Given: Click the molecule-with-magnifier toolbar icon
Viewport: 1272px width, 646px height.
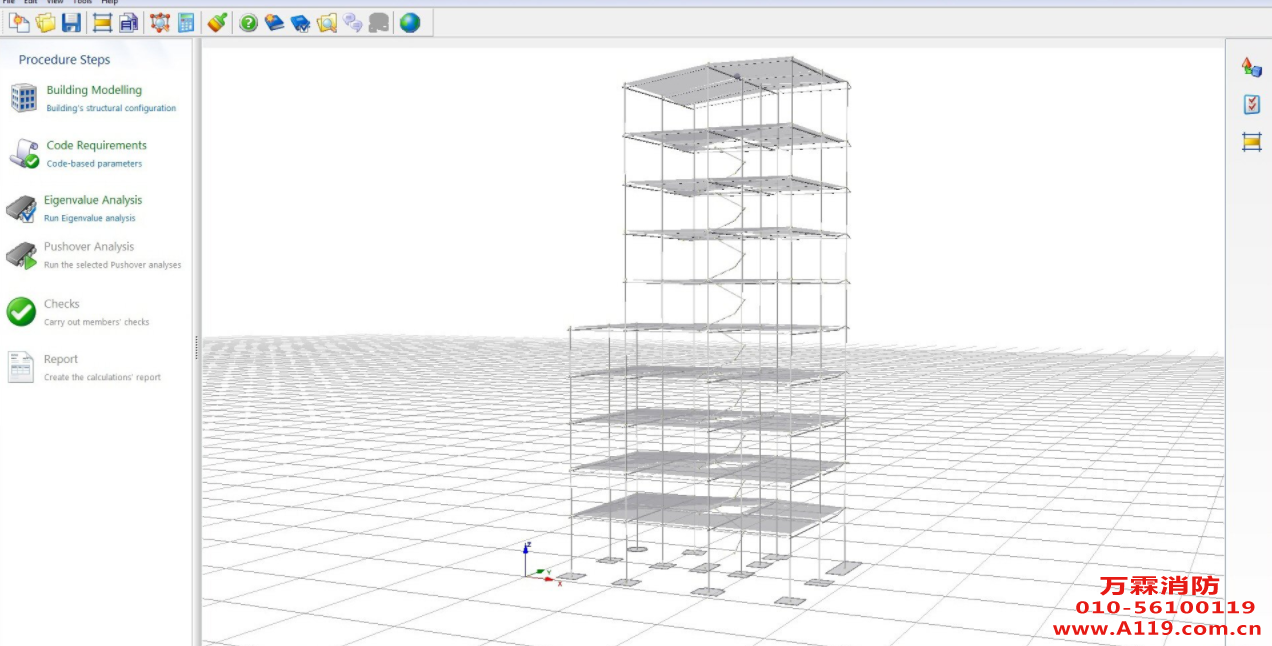Looking at the screenshot, I should click(159, 23).
